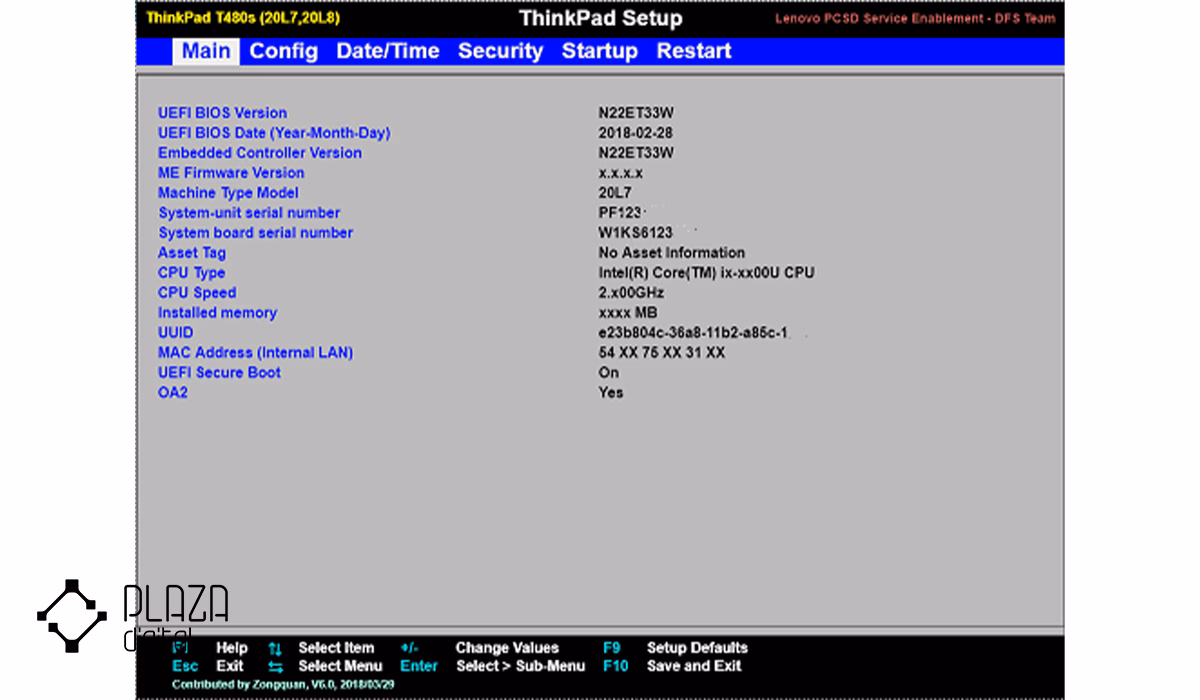
Task: Select System-unit serial number label
Action: tap(249, 213)
